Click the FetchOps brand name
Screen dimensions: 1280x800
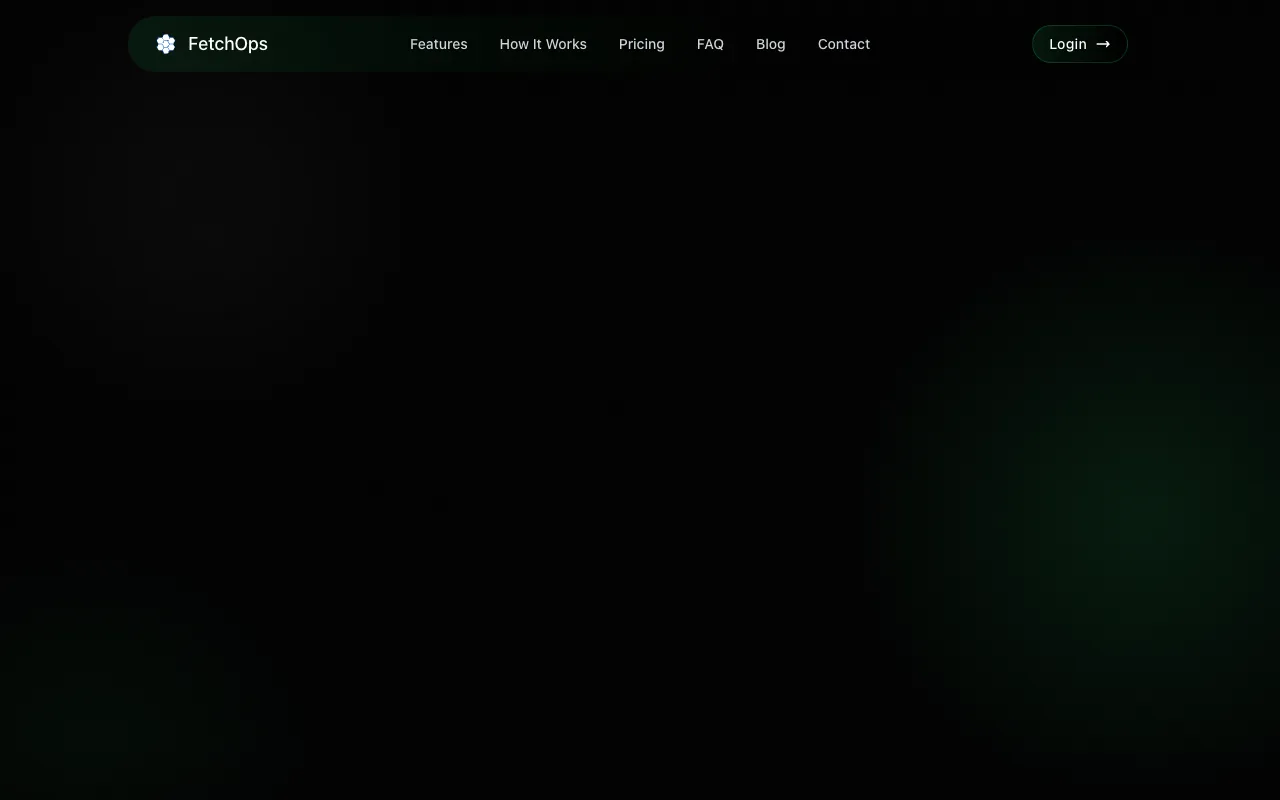point(228,44)
